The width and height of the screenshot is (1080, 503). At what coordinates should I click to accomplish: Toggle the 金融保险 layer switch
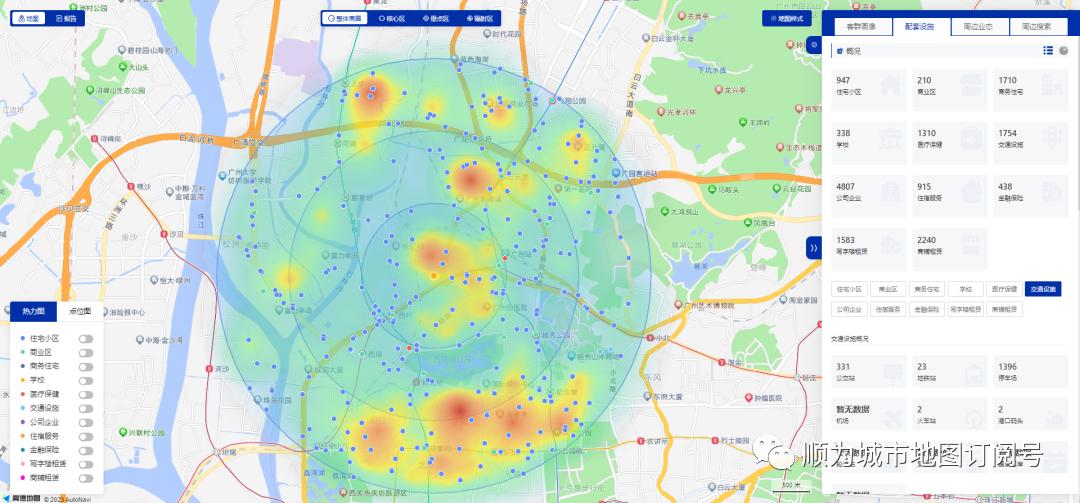coord(85,450)
